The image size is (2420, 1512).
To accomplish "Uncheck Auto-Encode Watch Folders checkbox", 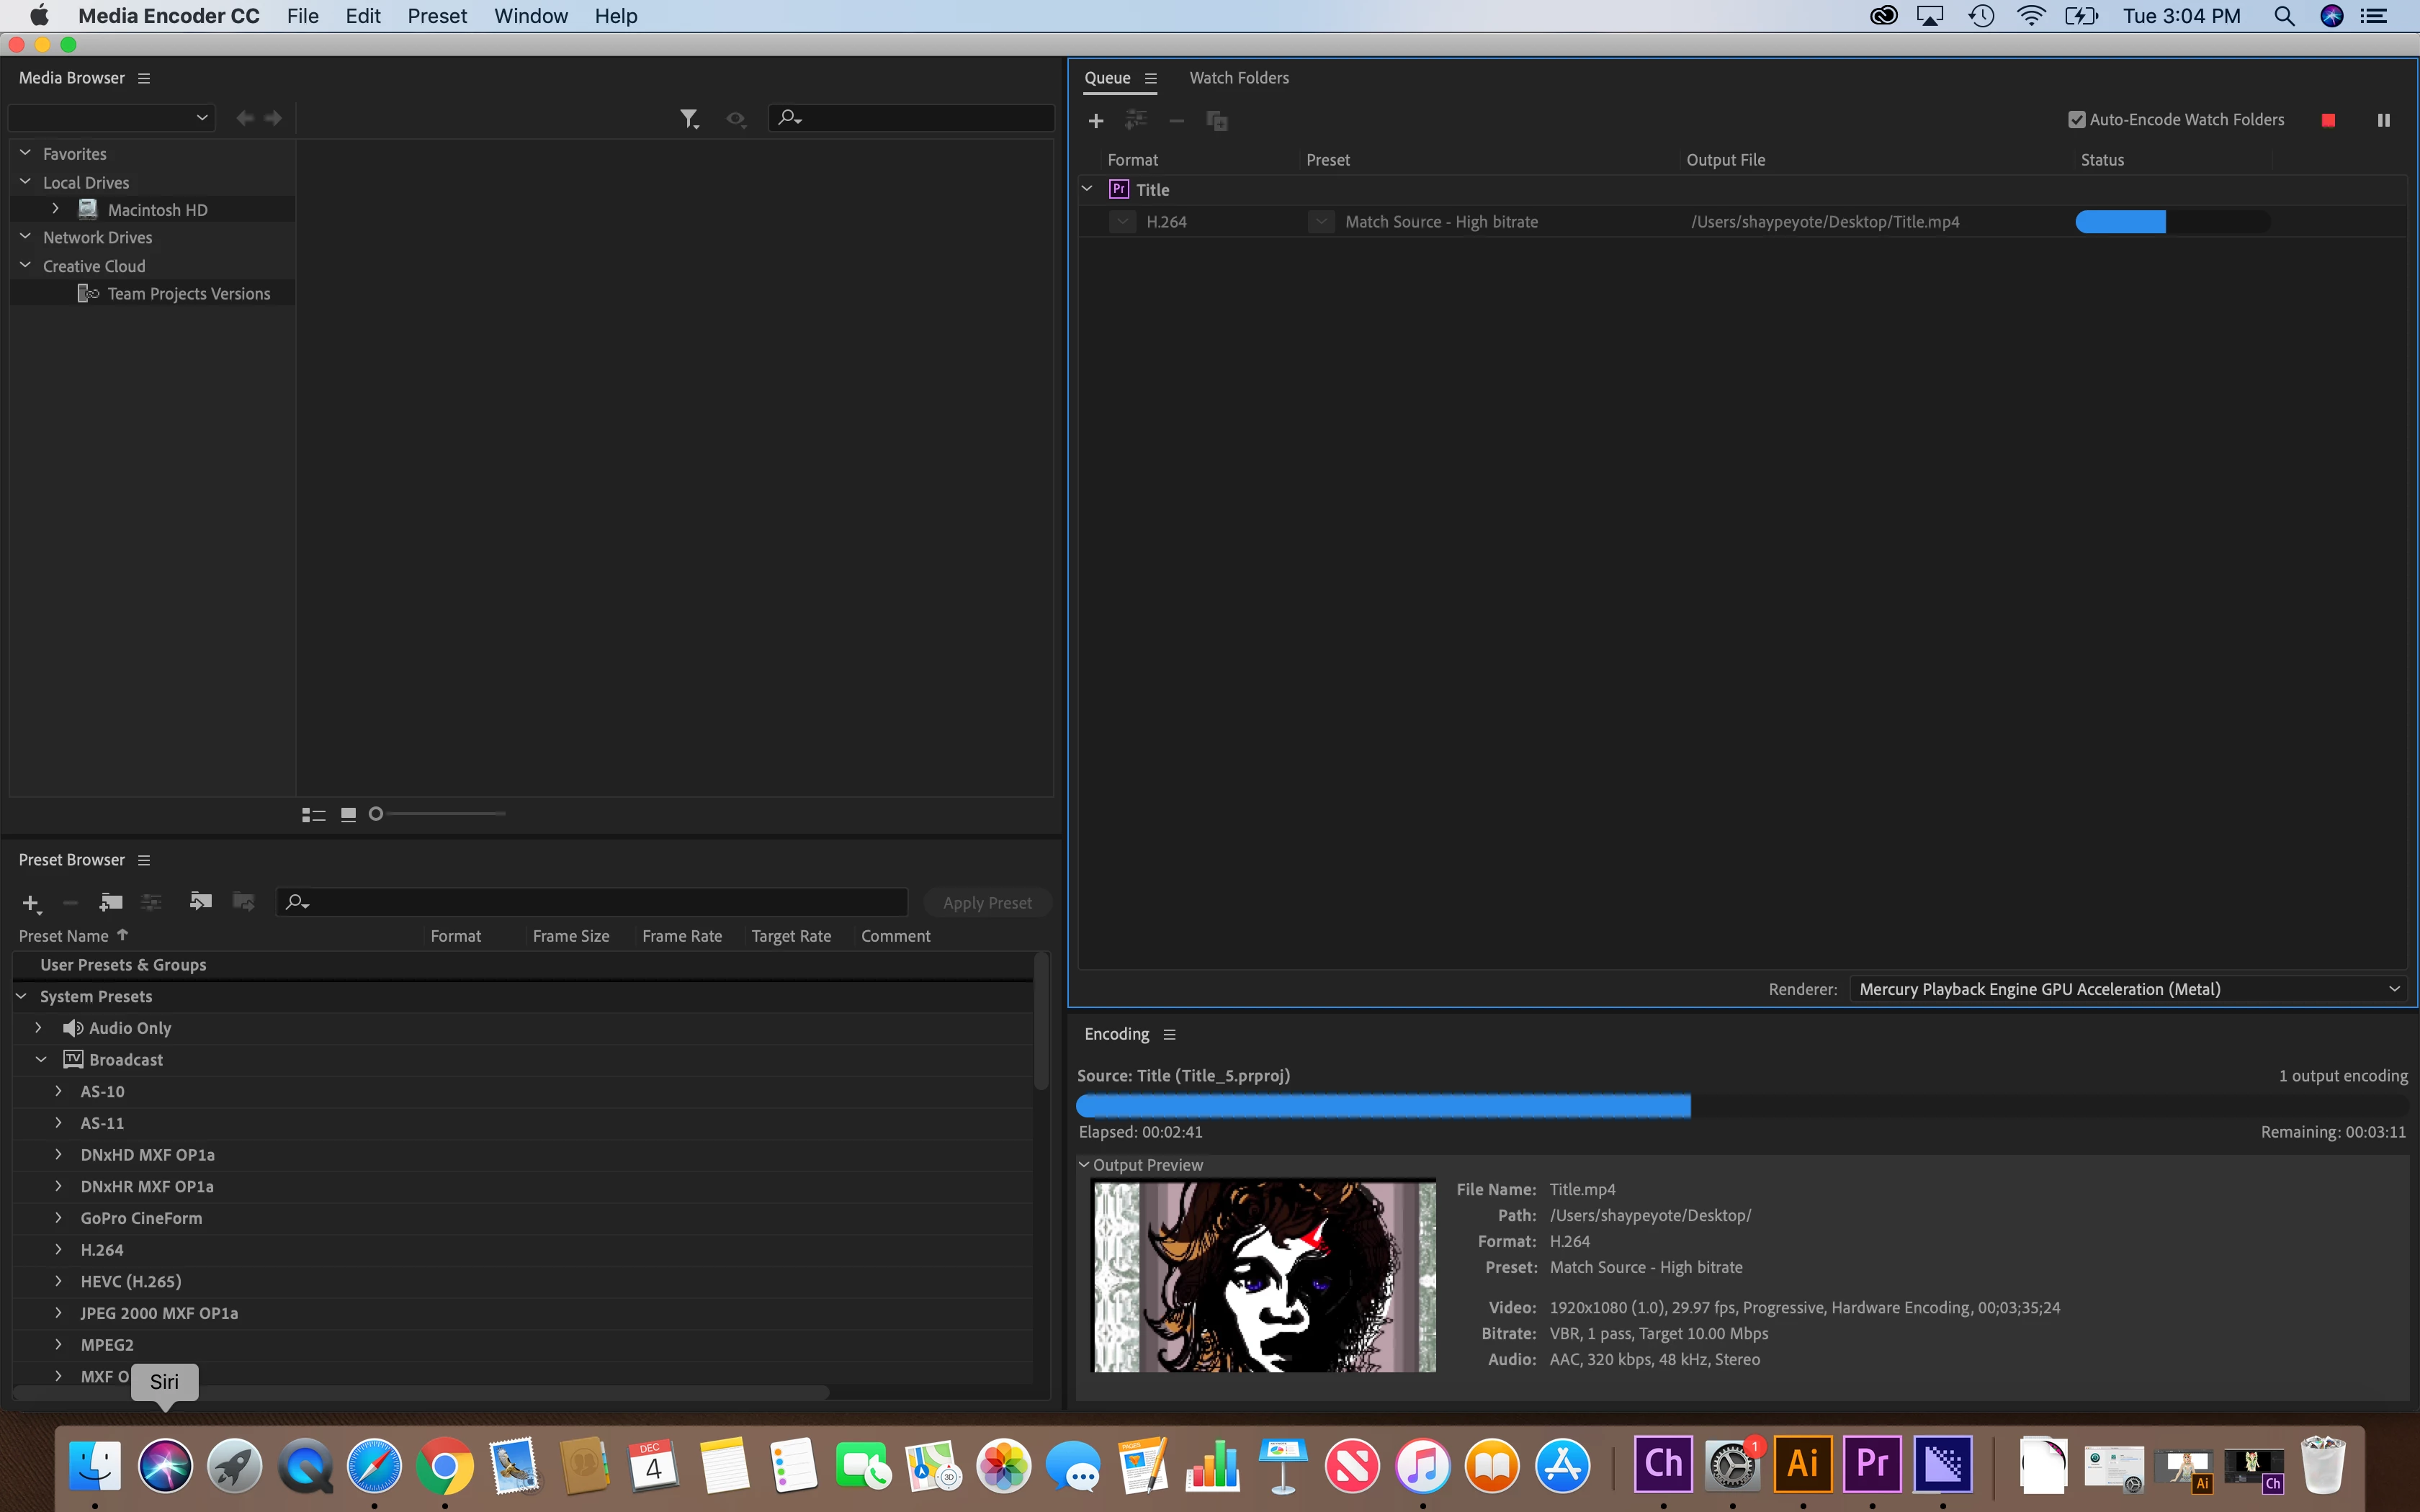I will click(2077, 120).
